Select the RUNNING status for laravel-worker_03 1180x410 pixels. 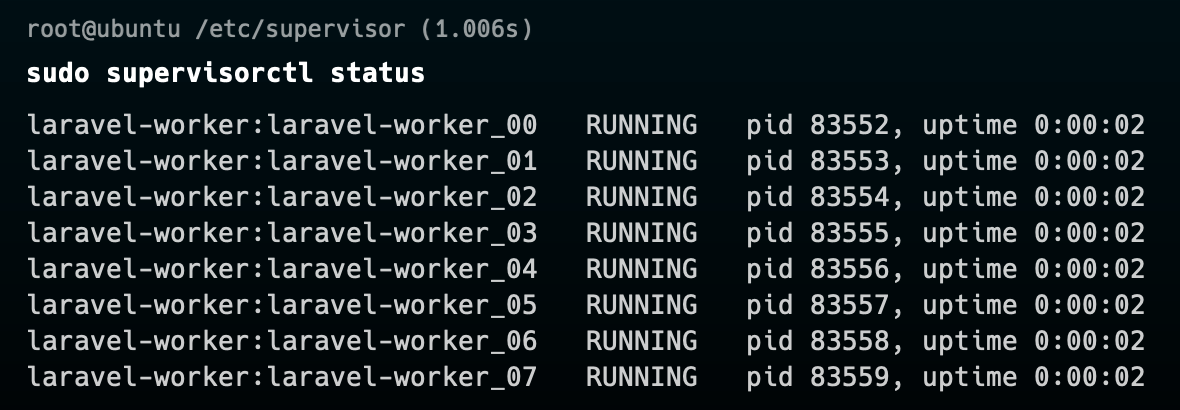[641, 233]
